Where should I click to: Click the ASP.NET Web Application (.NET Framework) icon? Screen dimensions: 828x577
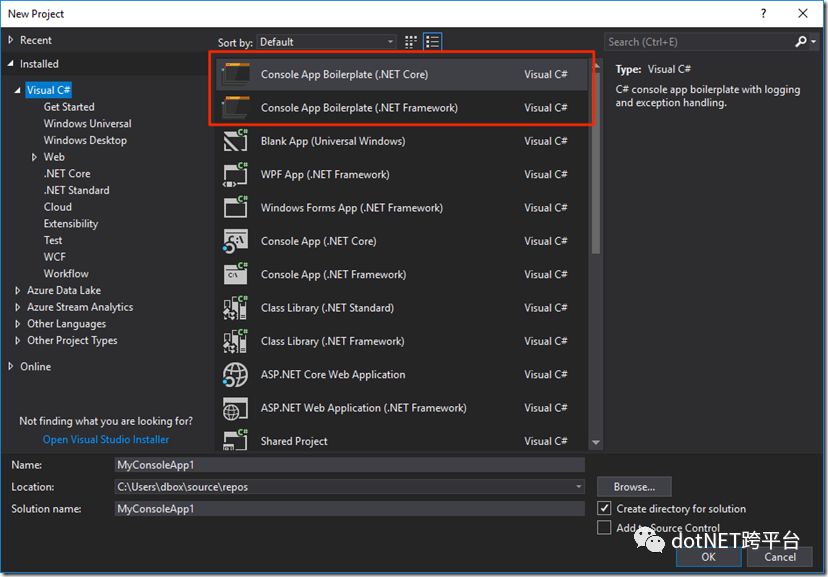tap(236, 408)
